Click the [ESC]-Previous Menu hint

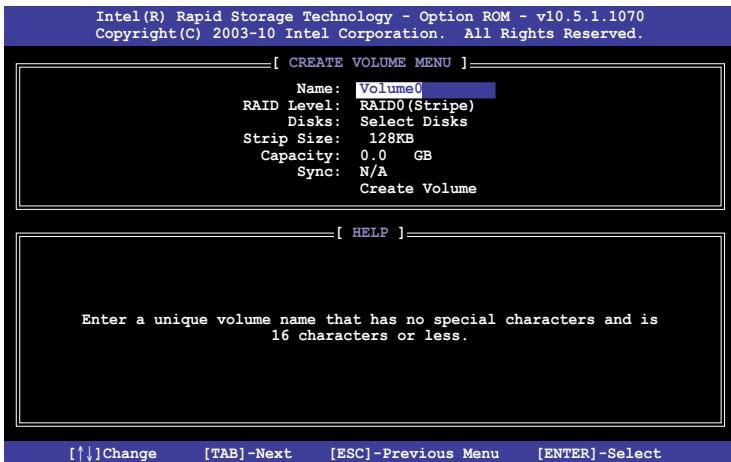tap(414, 453)
